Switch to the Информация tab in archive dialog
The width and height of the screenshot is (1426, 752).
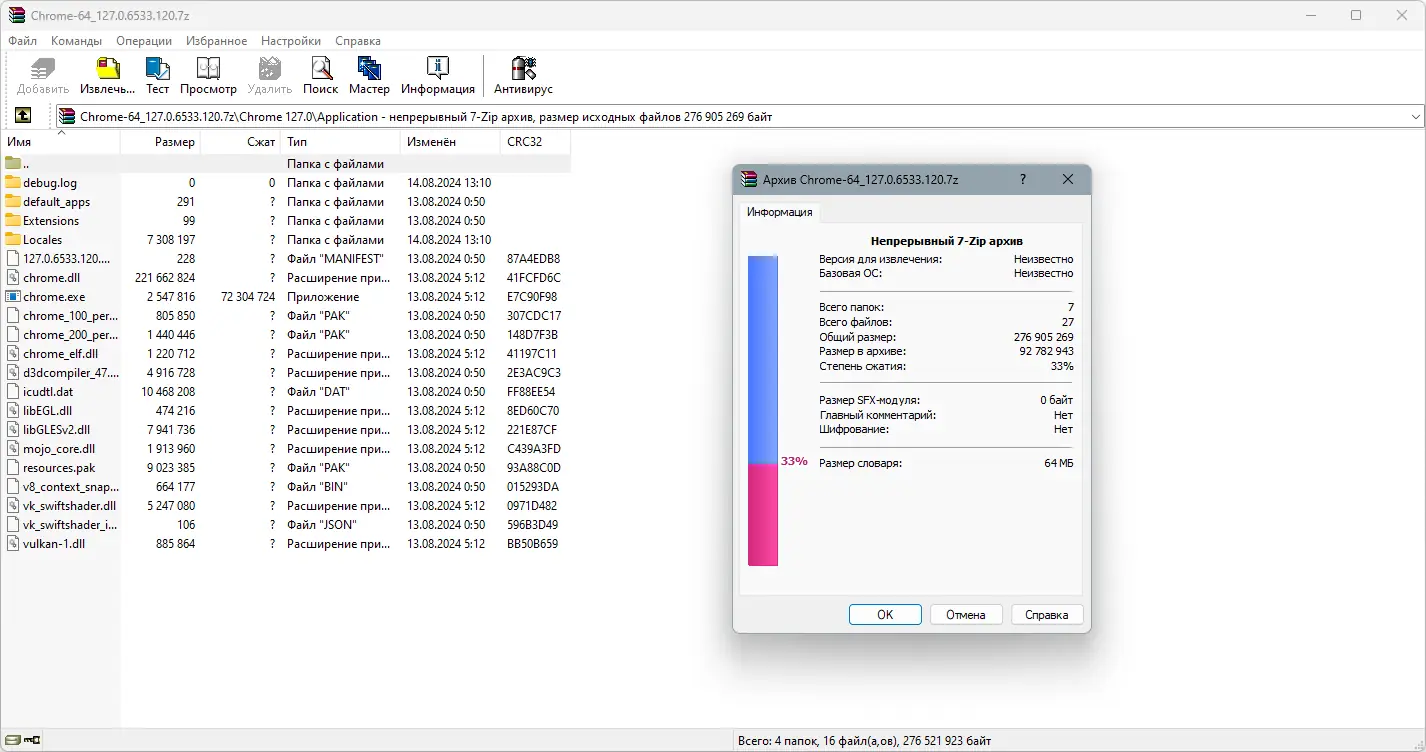click(x=780, y=212)
